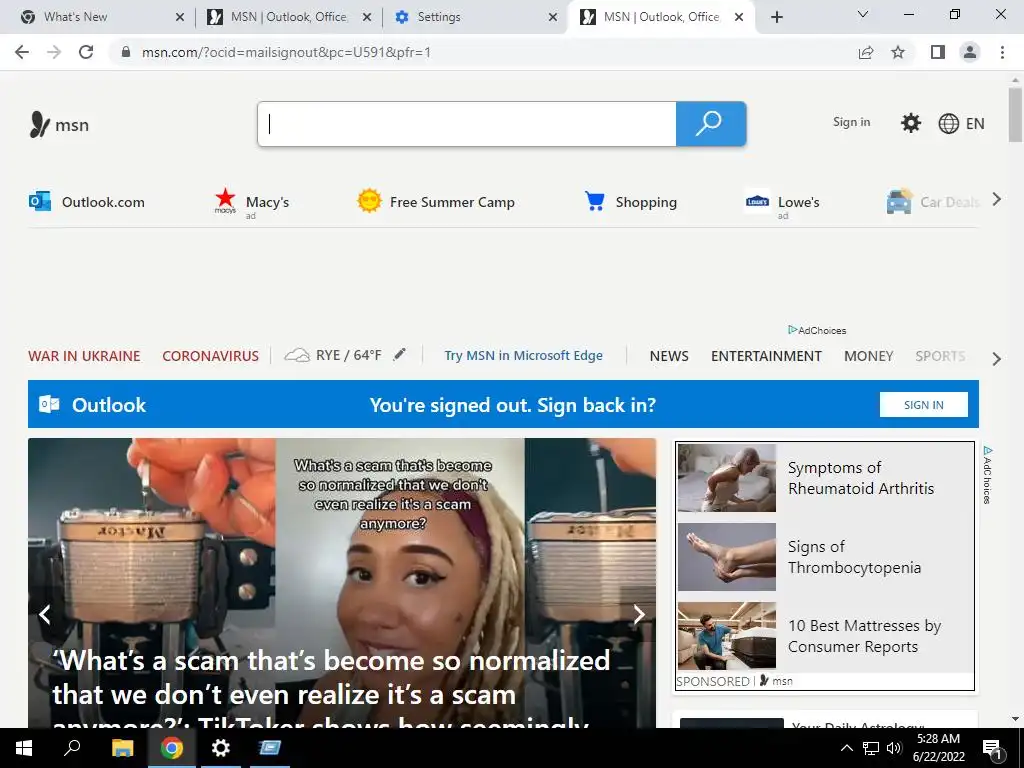
Task: Click the Outlook logo in blue banner
Action: pyautogui.click(x=49, y=404)
